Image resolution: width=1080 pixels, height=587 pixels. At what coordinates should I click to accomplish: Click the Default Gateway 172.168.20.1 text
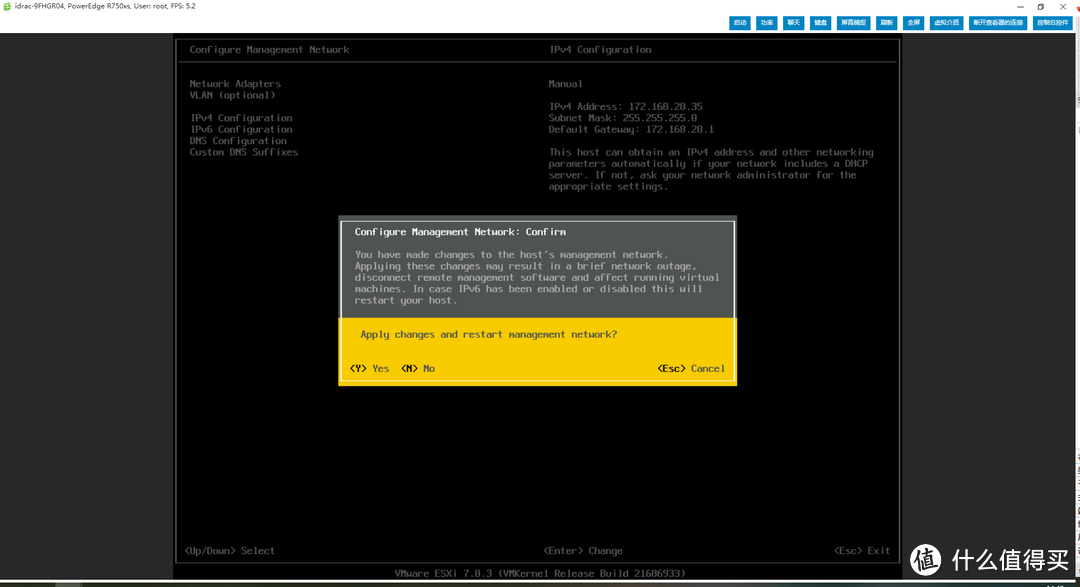(631, 130)
